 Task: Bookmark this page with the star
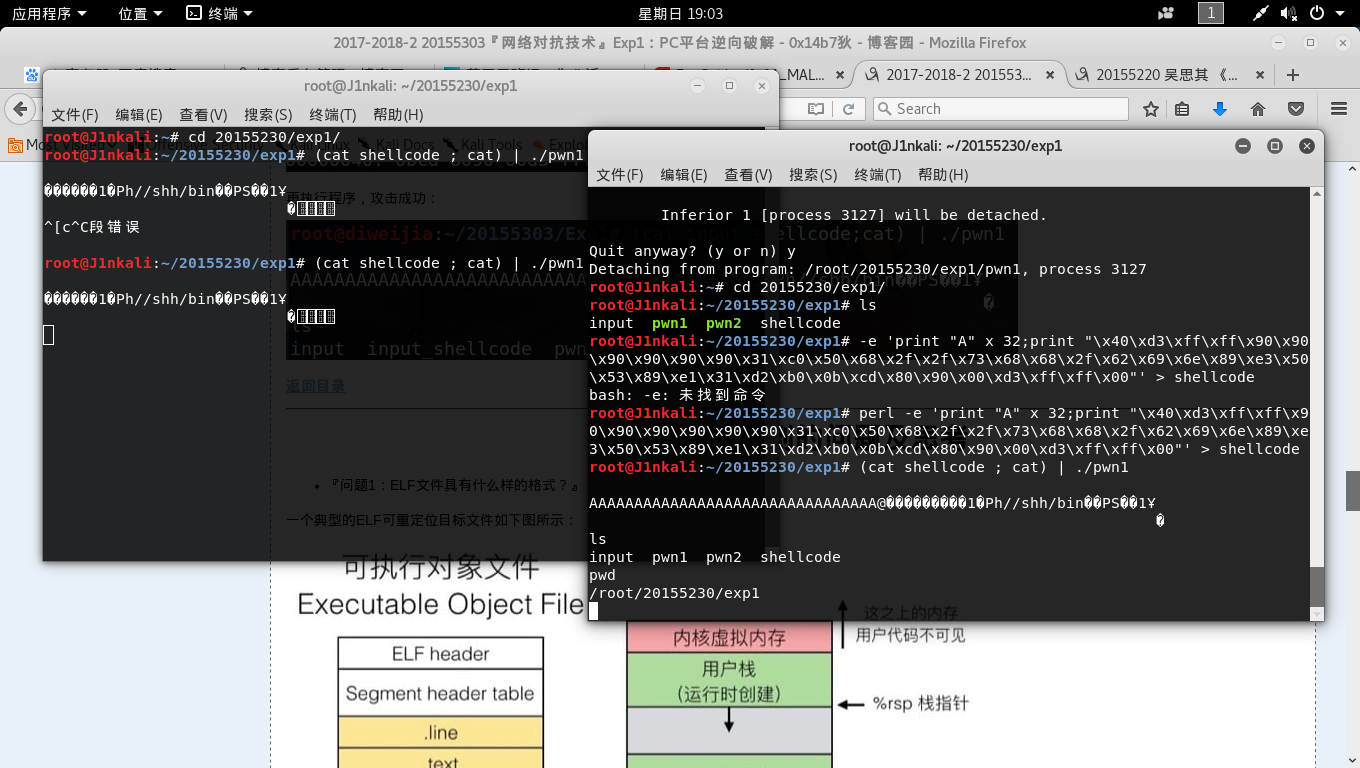pyautogui.click(x=1151, y=109)
